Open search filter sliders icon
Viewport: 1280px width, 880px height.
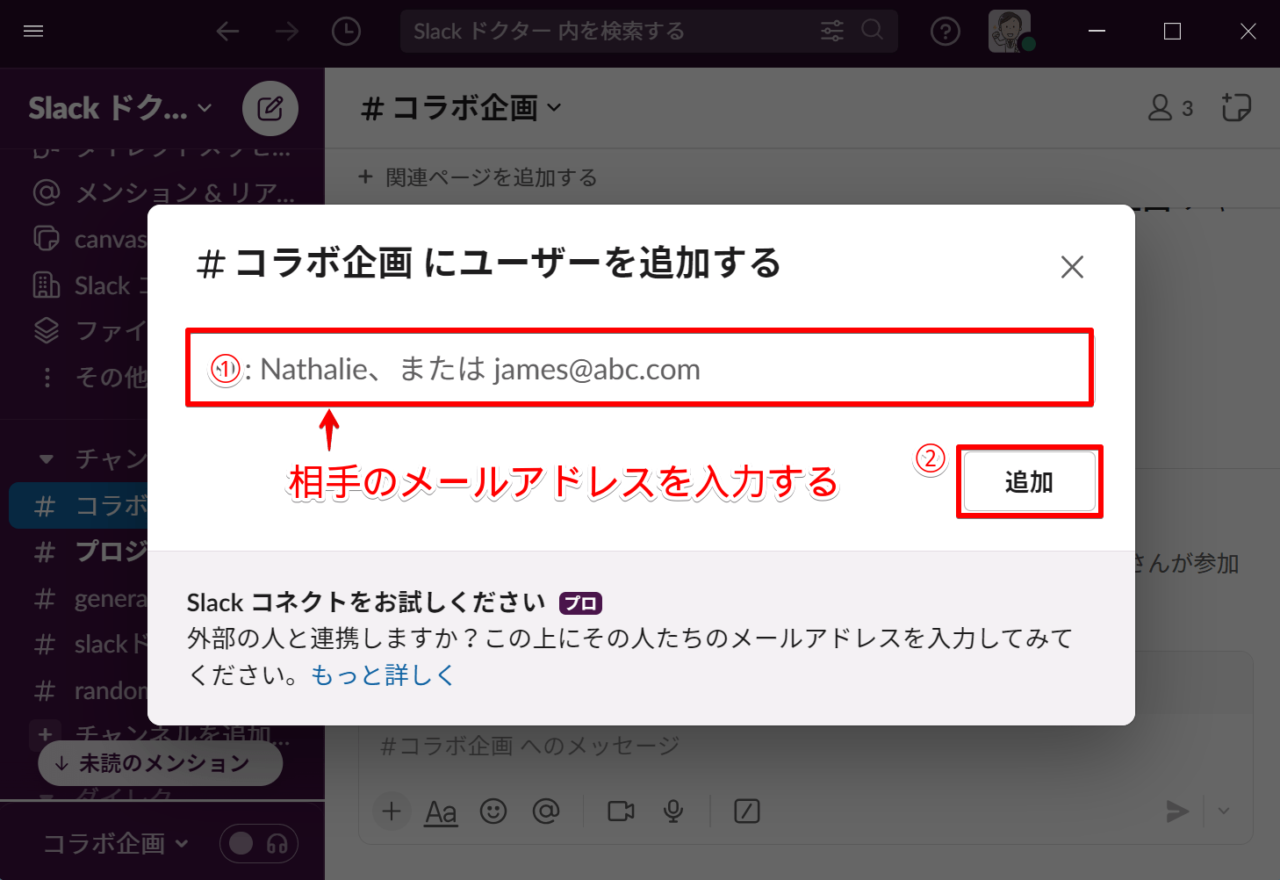pos(832,31)
